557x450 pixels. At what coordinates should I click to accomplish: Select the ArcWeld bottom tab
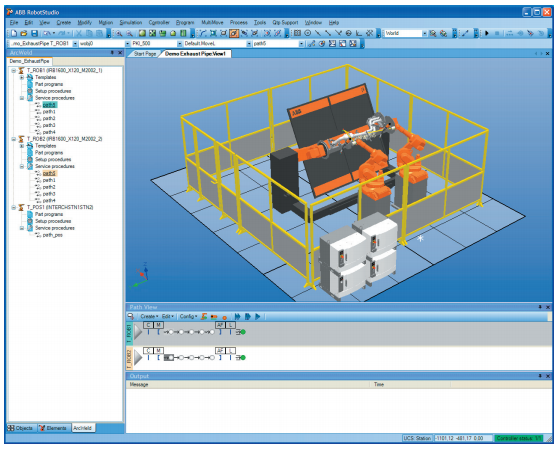[82, 428]
